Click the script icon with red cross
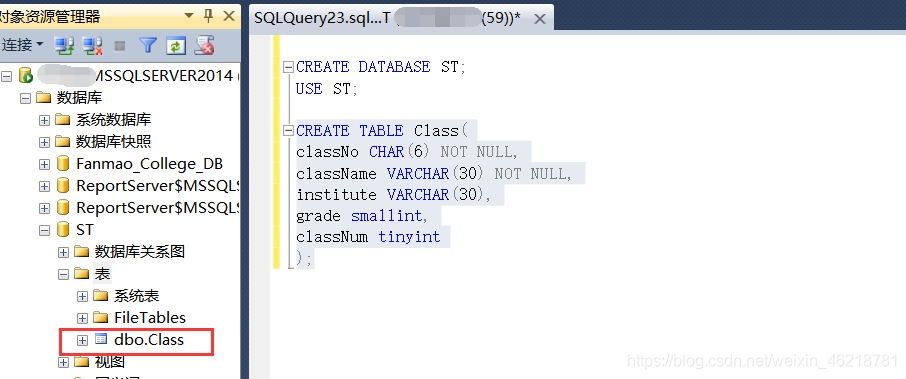Viewport: 906px width, 379px height. click(x=205, y=45)
